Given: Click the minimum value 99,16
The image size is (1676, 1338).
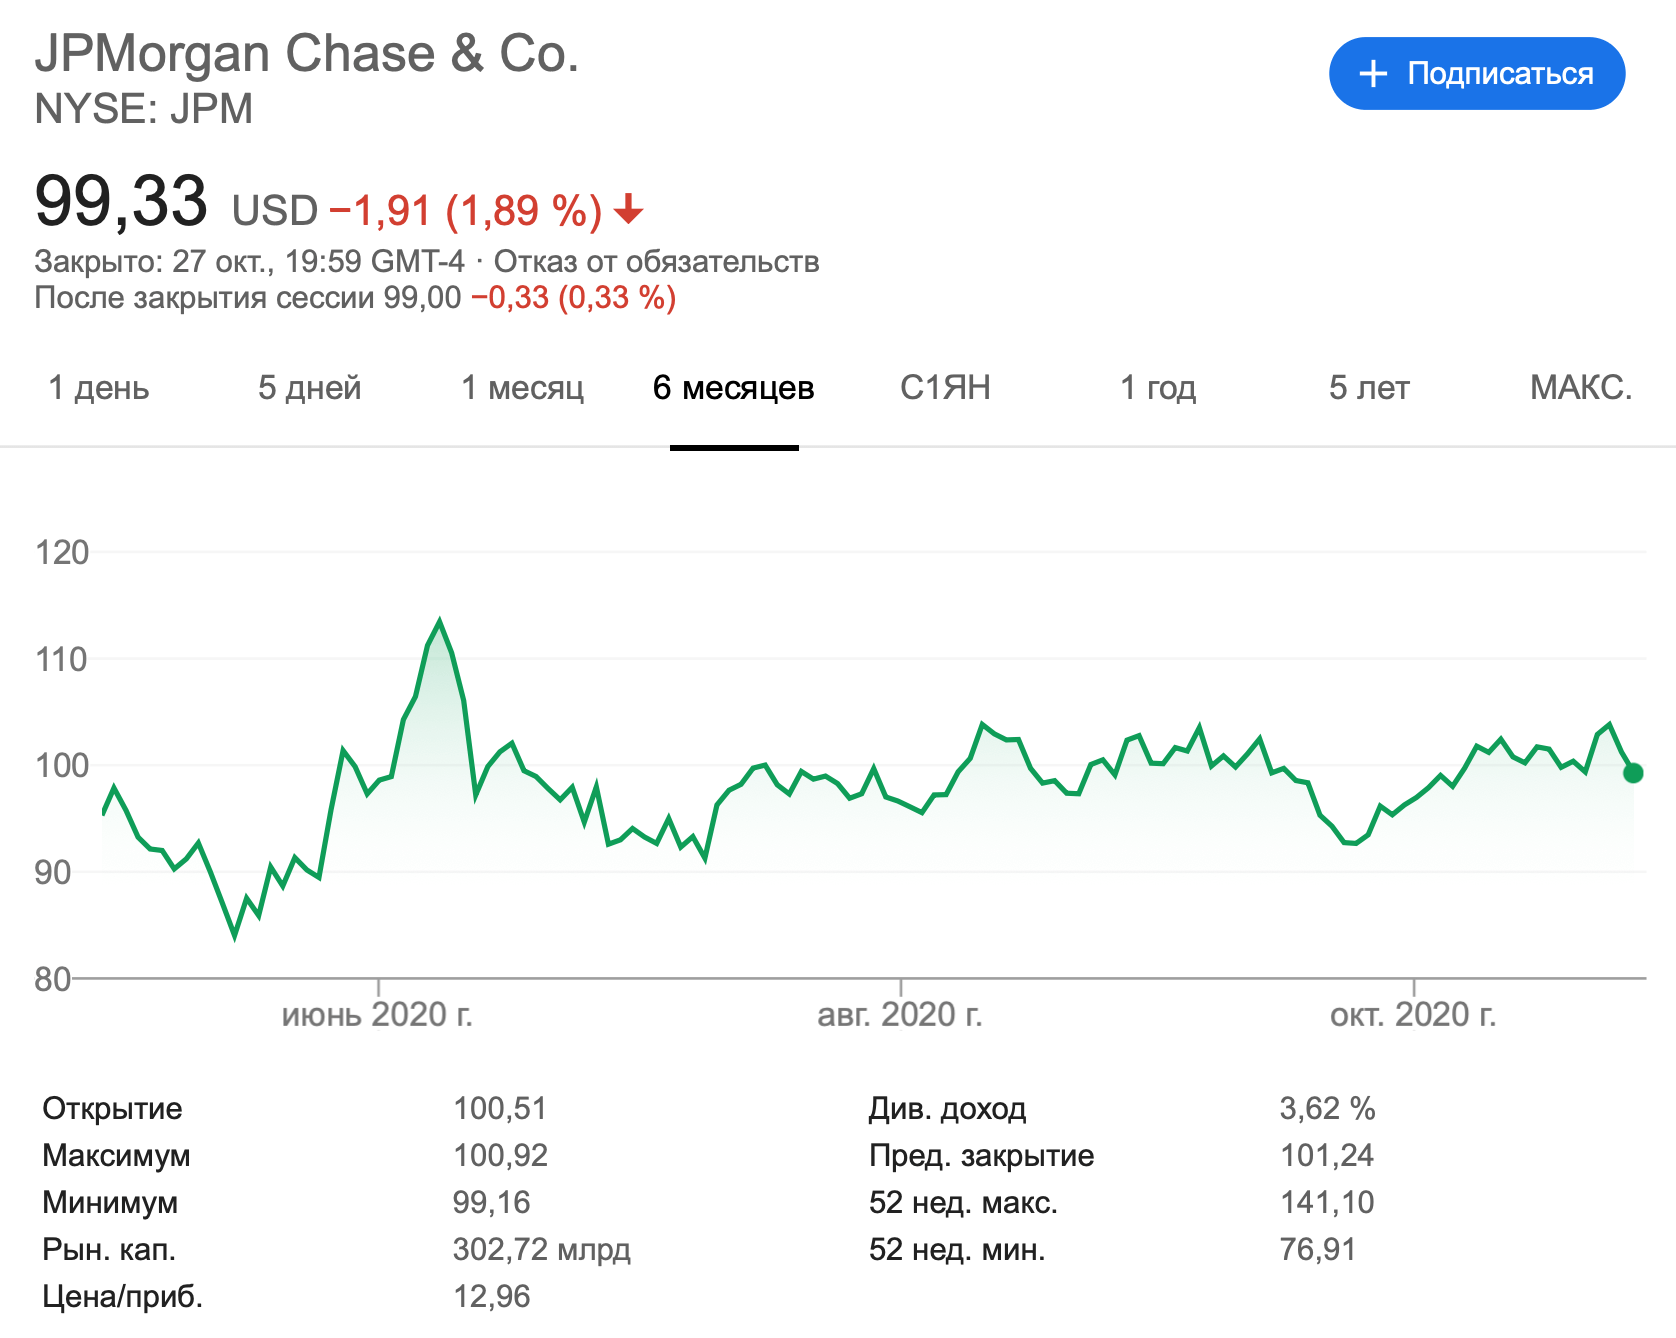Looking at the screenshot, I should coord(491,1202).
